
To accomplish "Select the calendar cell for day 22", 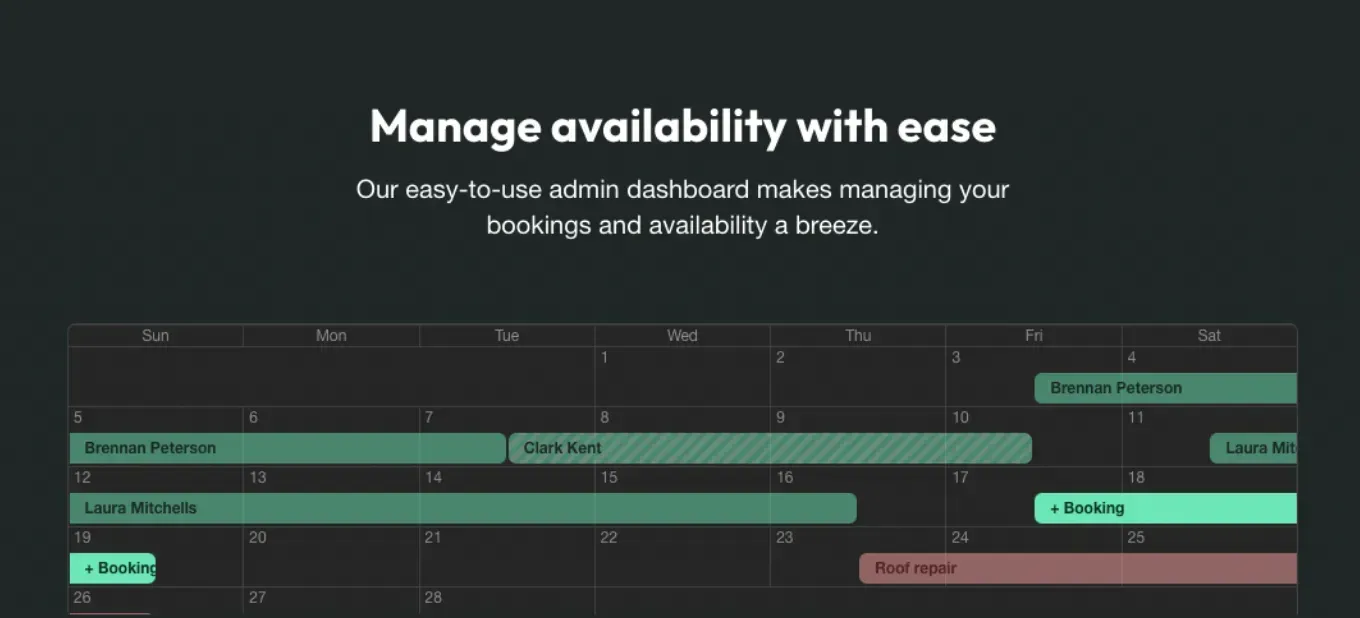I will coord(682,557).
